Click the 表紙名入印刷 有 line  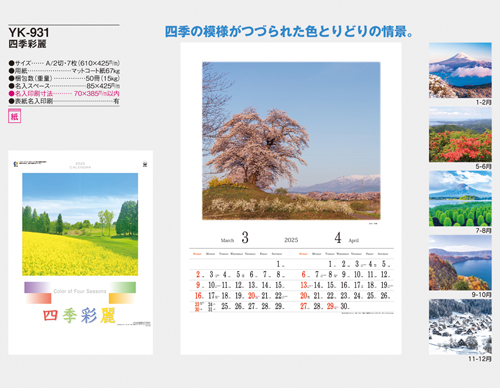[64, 101]
